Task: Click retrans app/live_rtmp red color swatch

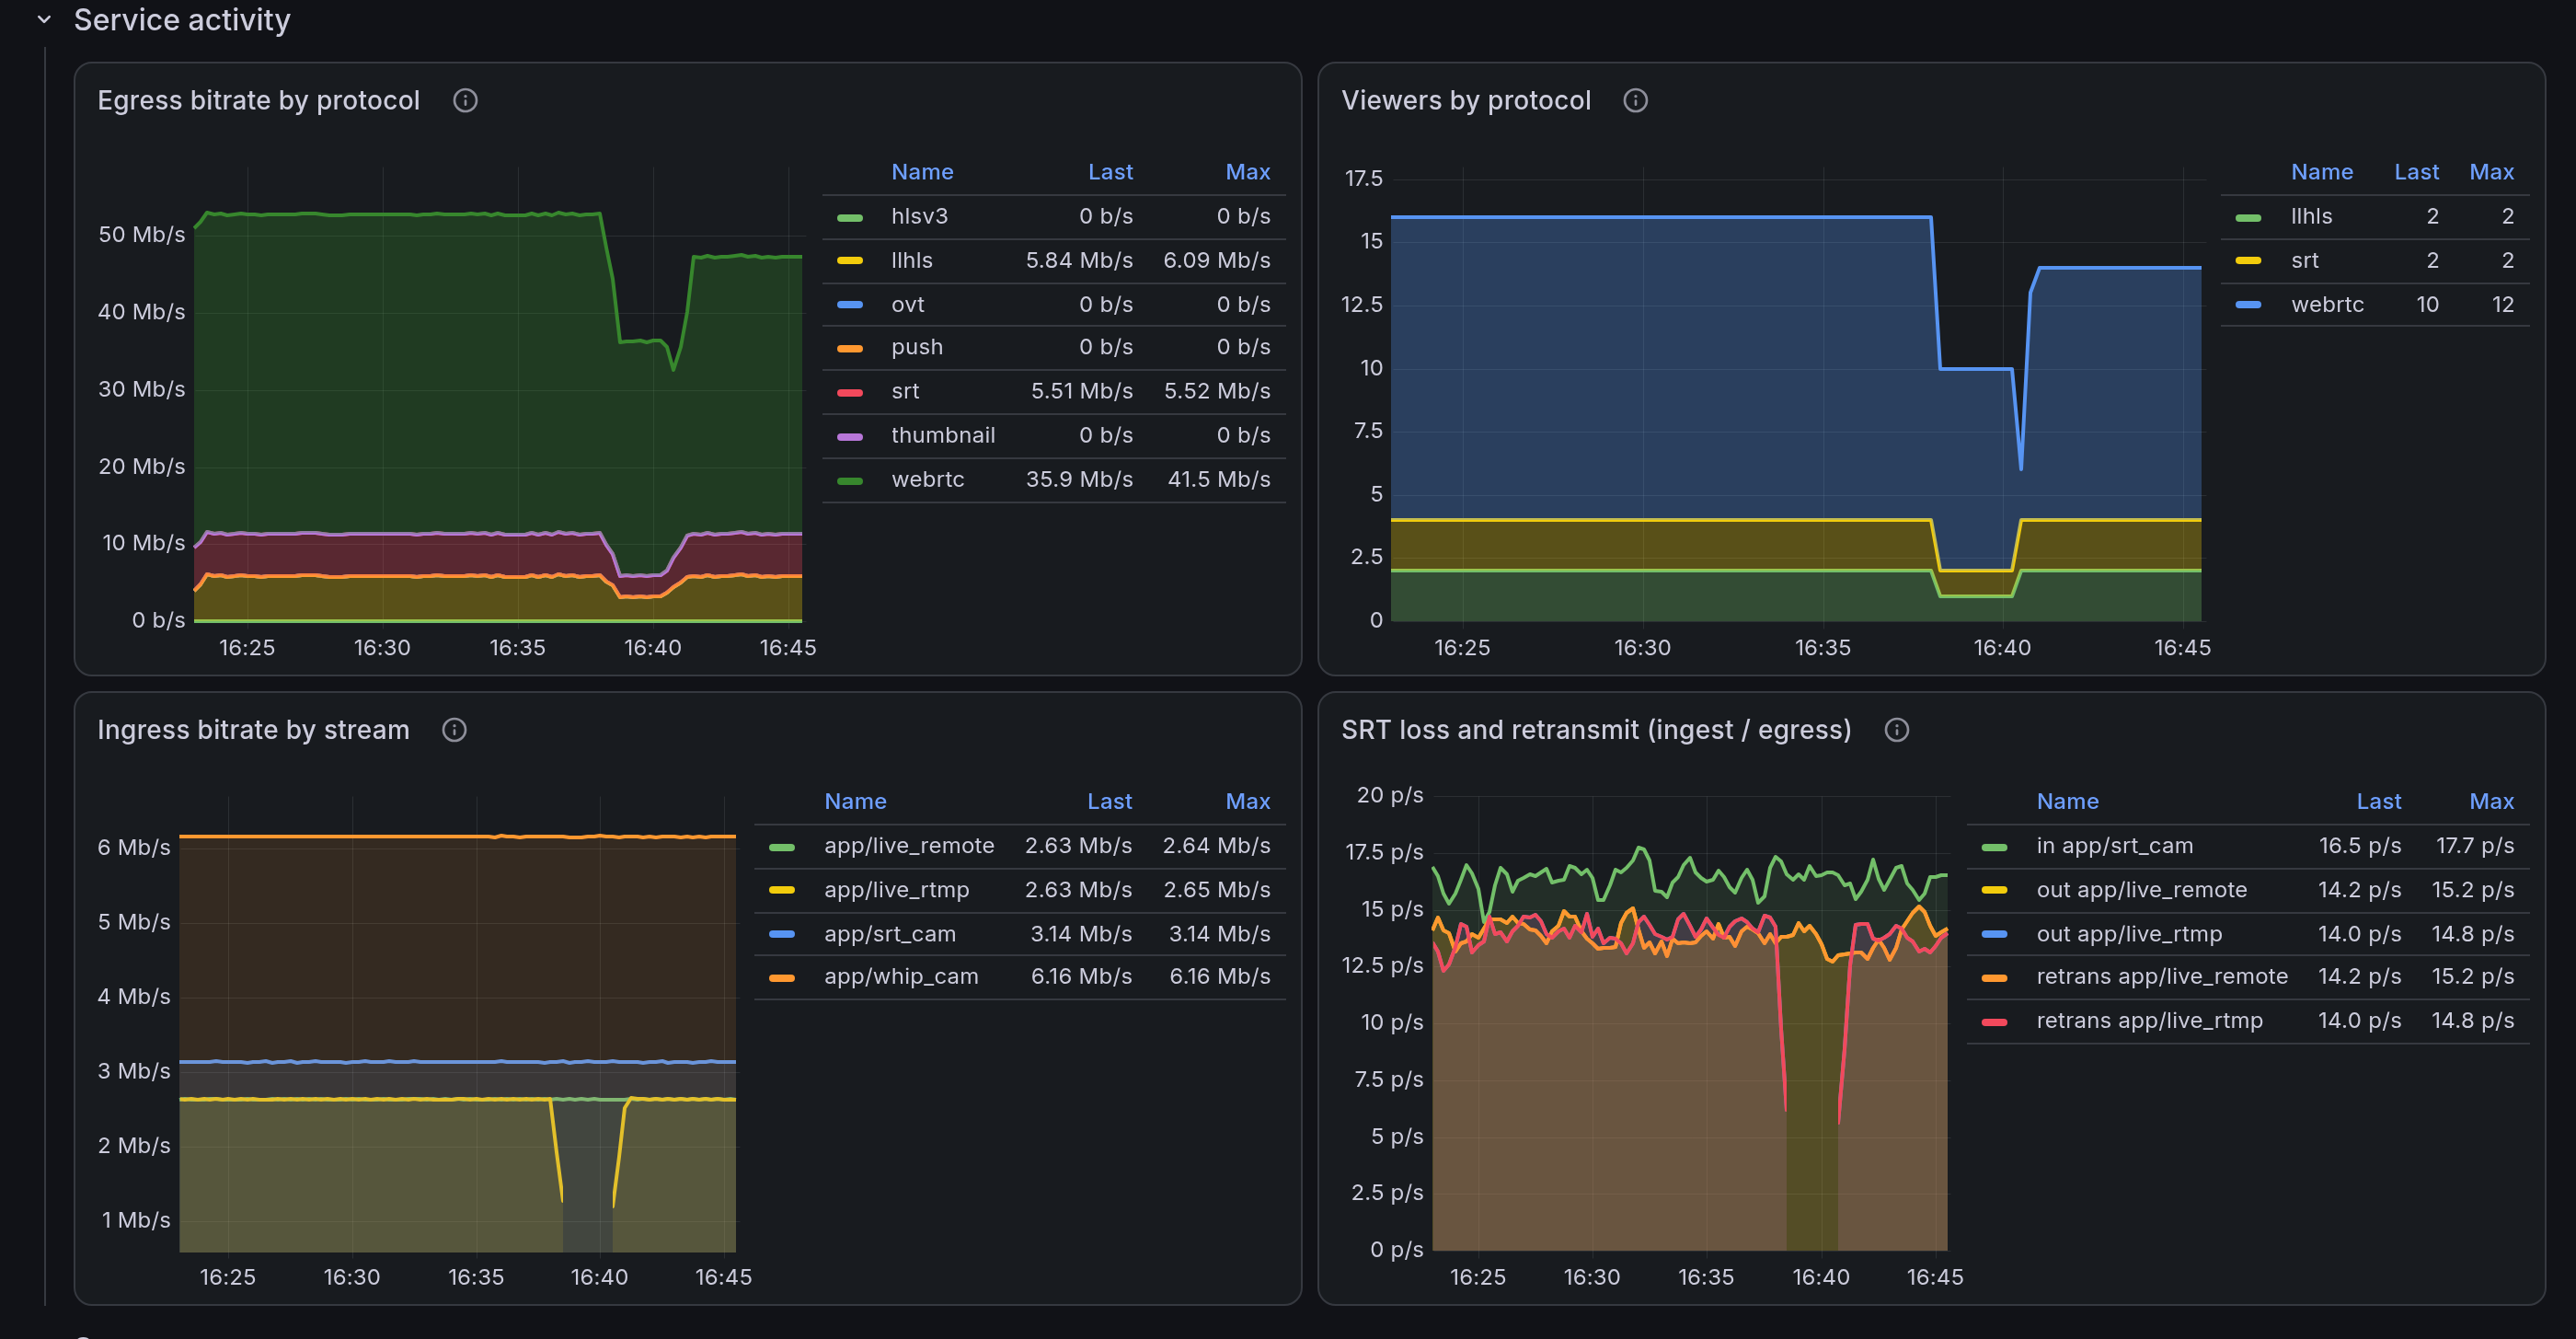Action: (x=1994, y=1021)
